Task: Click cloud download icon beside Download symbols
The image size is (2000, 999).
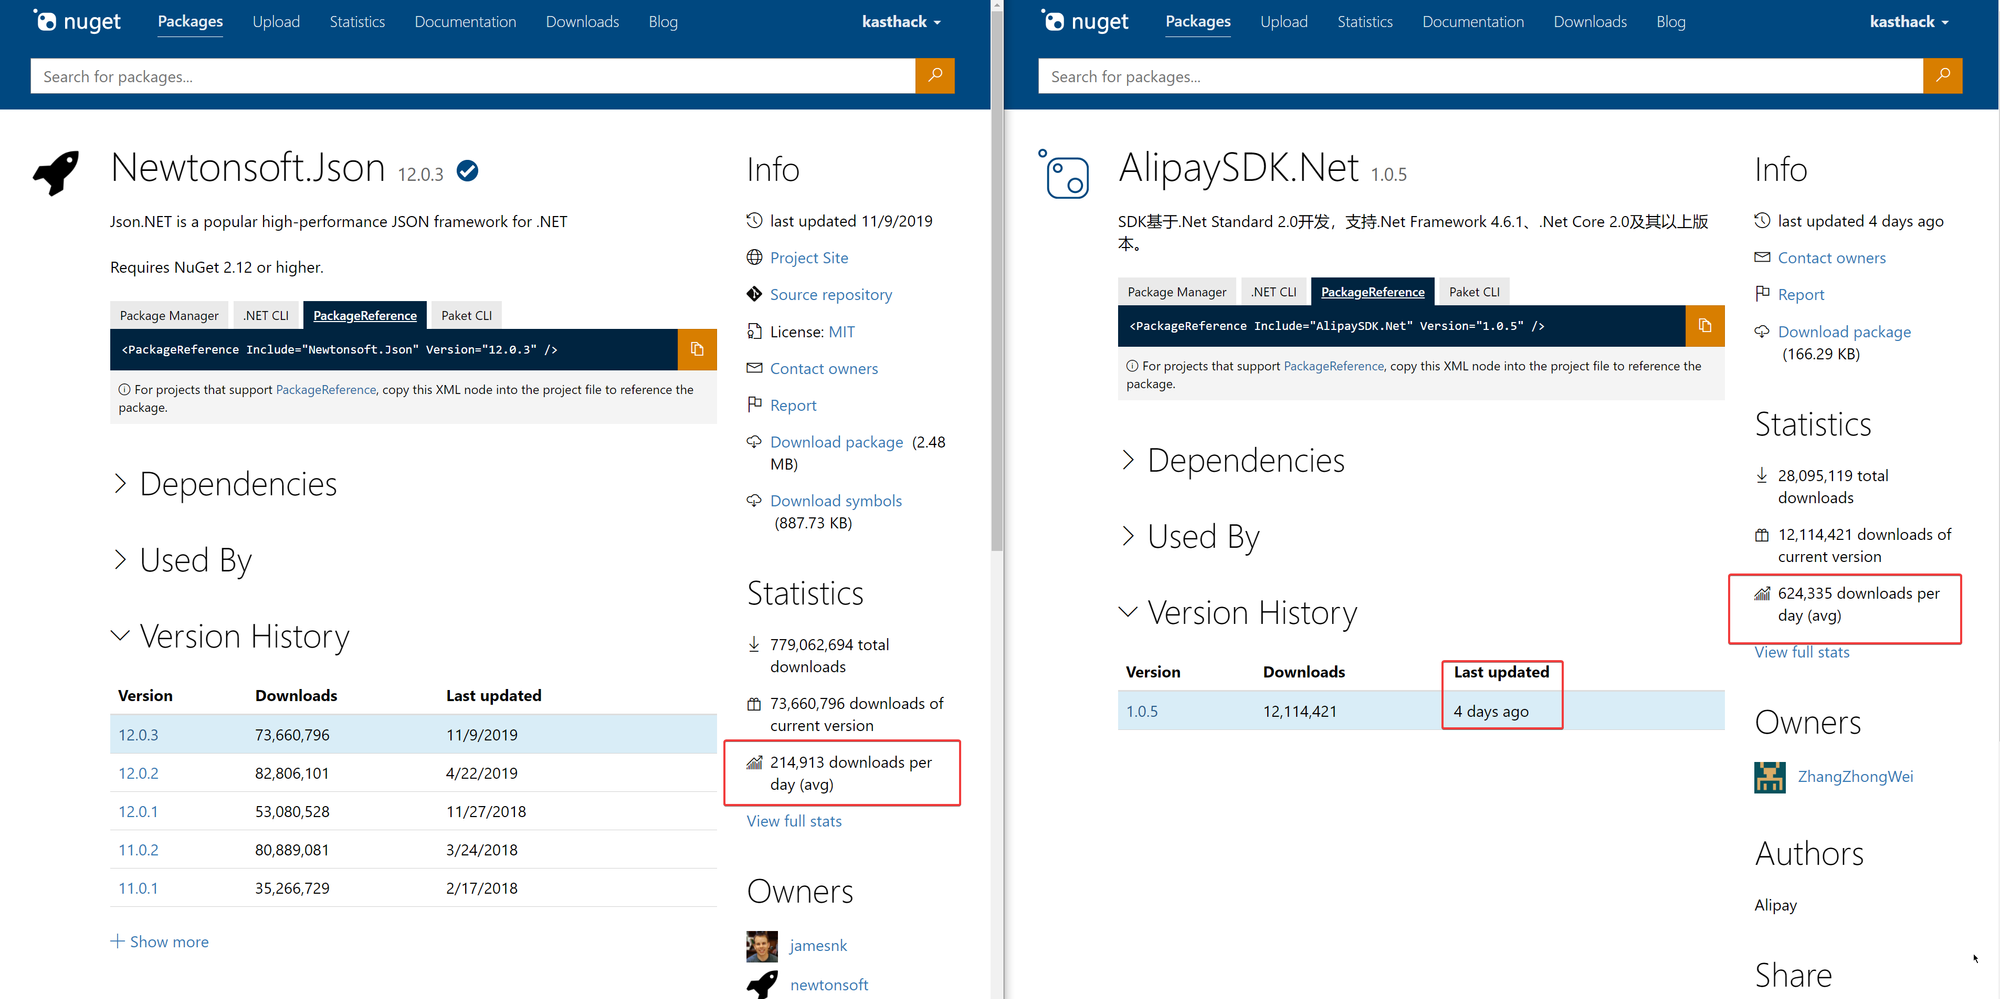Action: [755, 500]
